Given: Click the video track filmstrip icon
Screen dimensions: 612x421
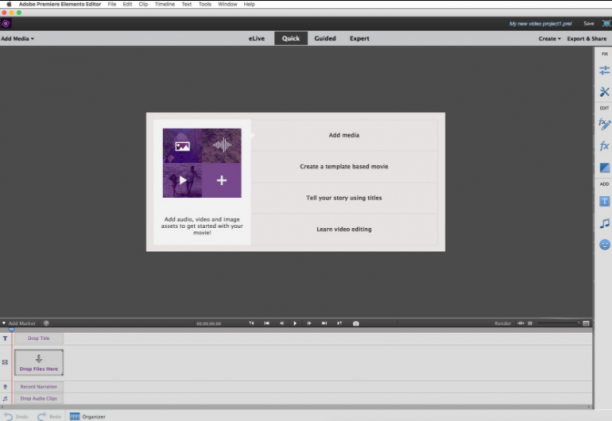Looking at the screenshot, I should [x=5, y=362].
